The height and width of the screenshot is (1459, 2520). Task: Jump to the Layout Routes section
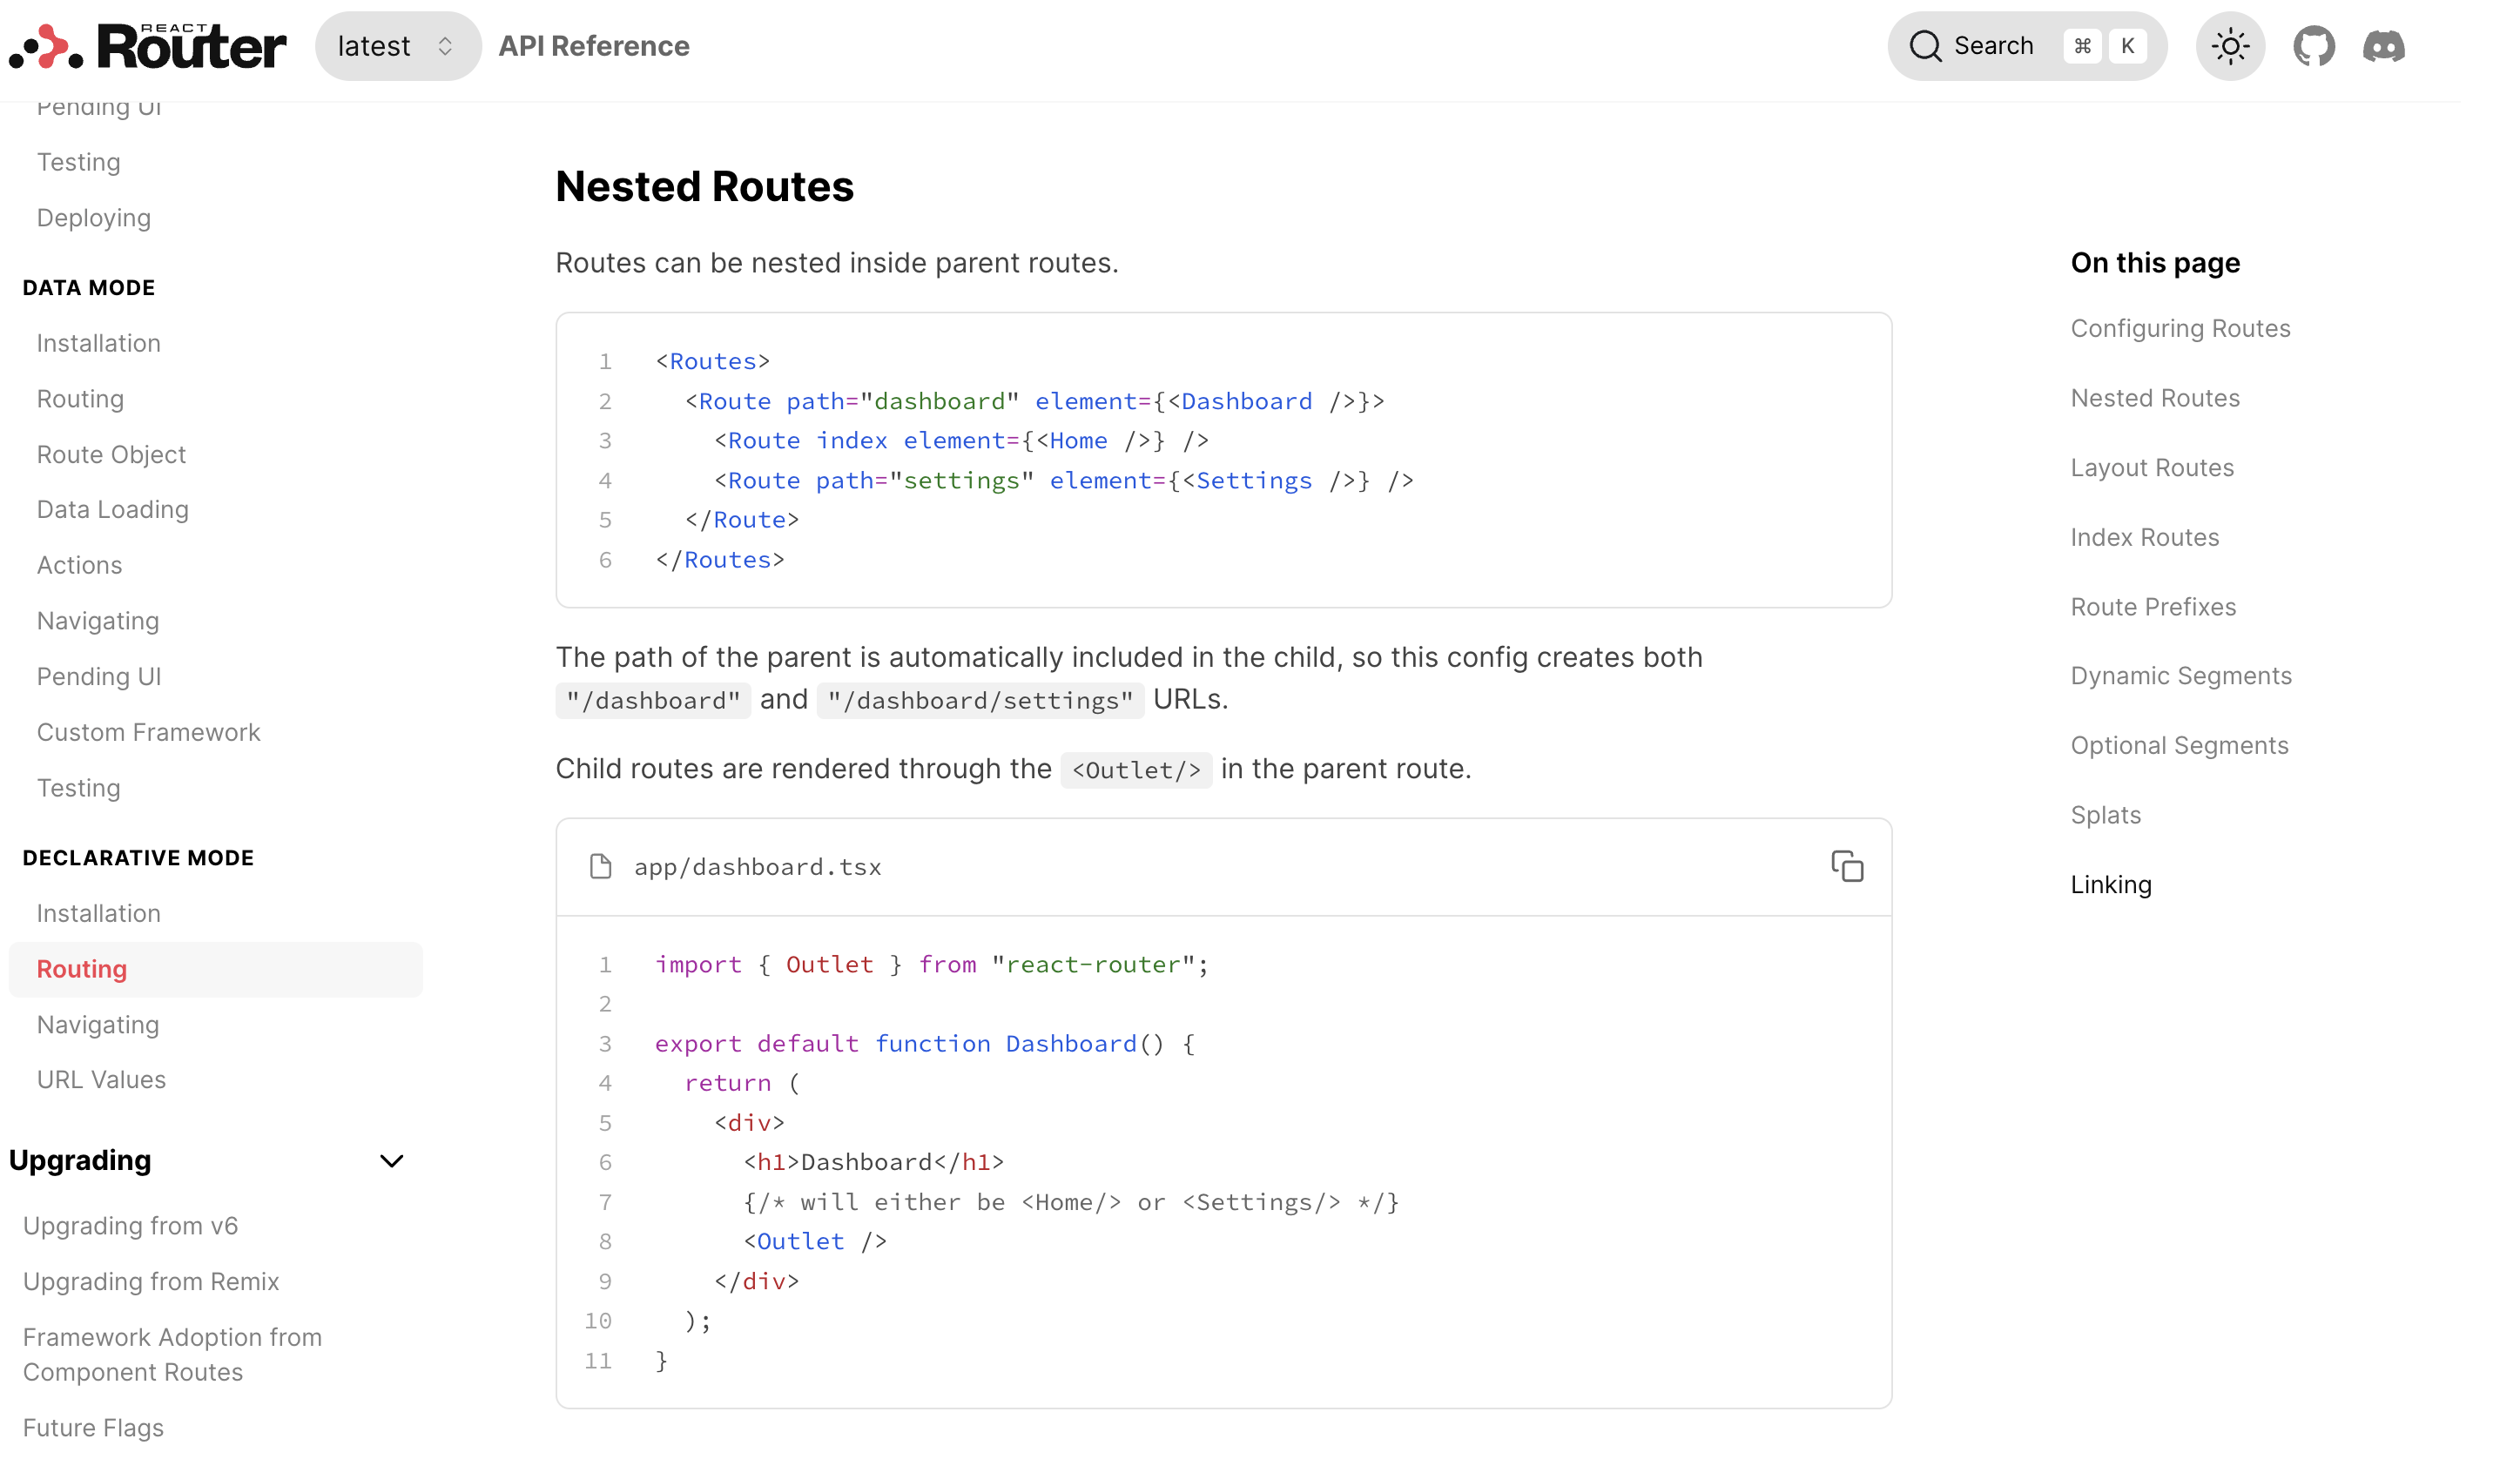click(x=2151, y=467)
